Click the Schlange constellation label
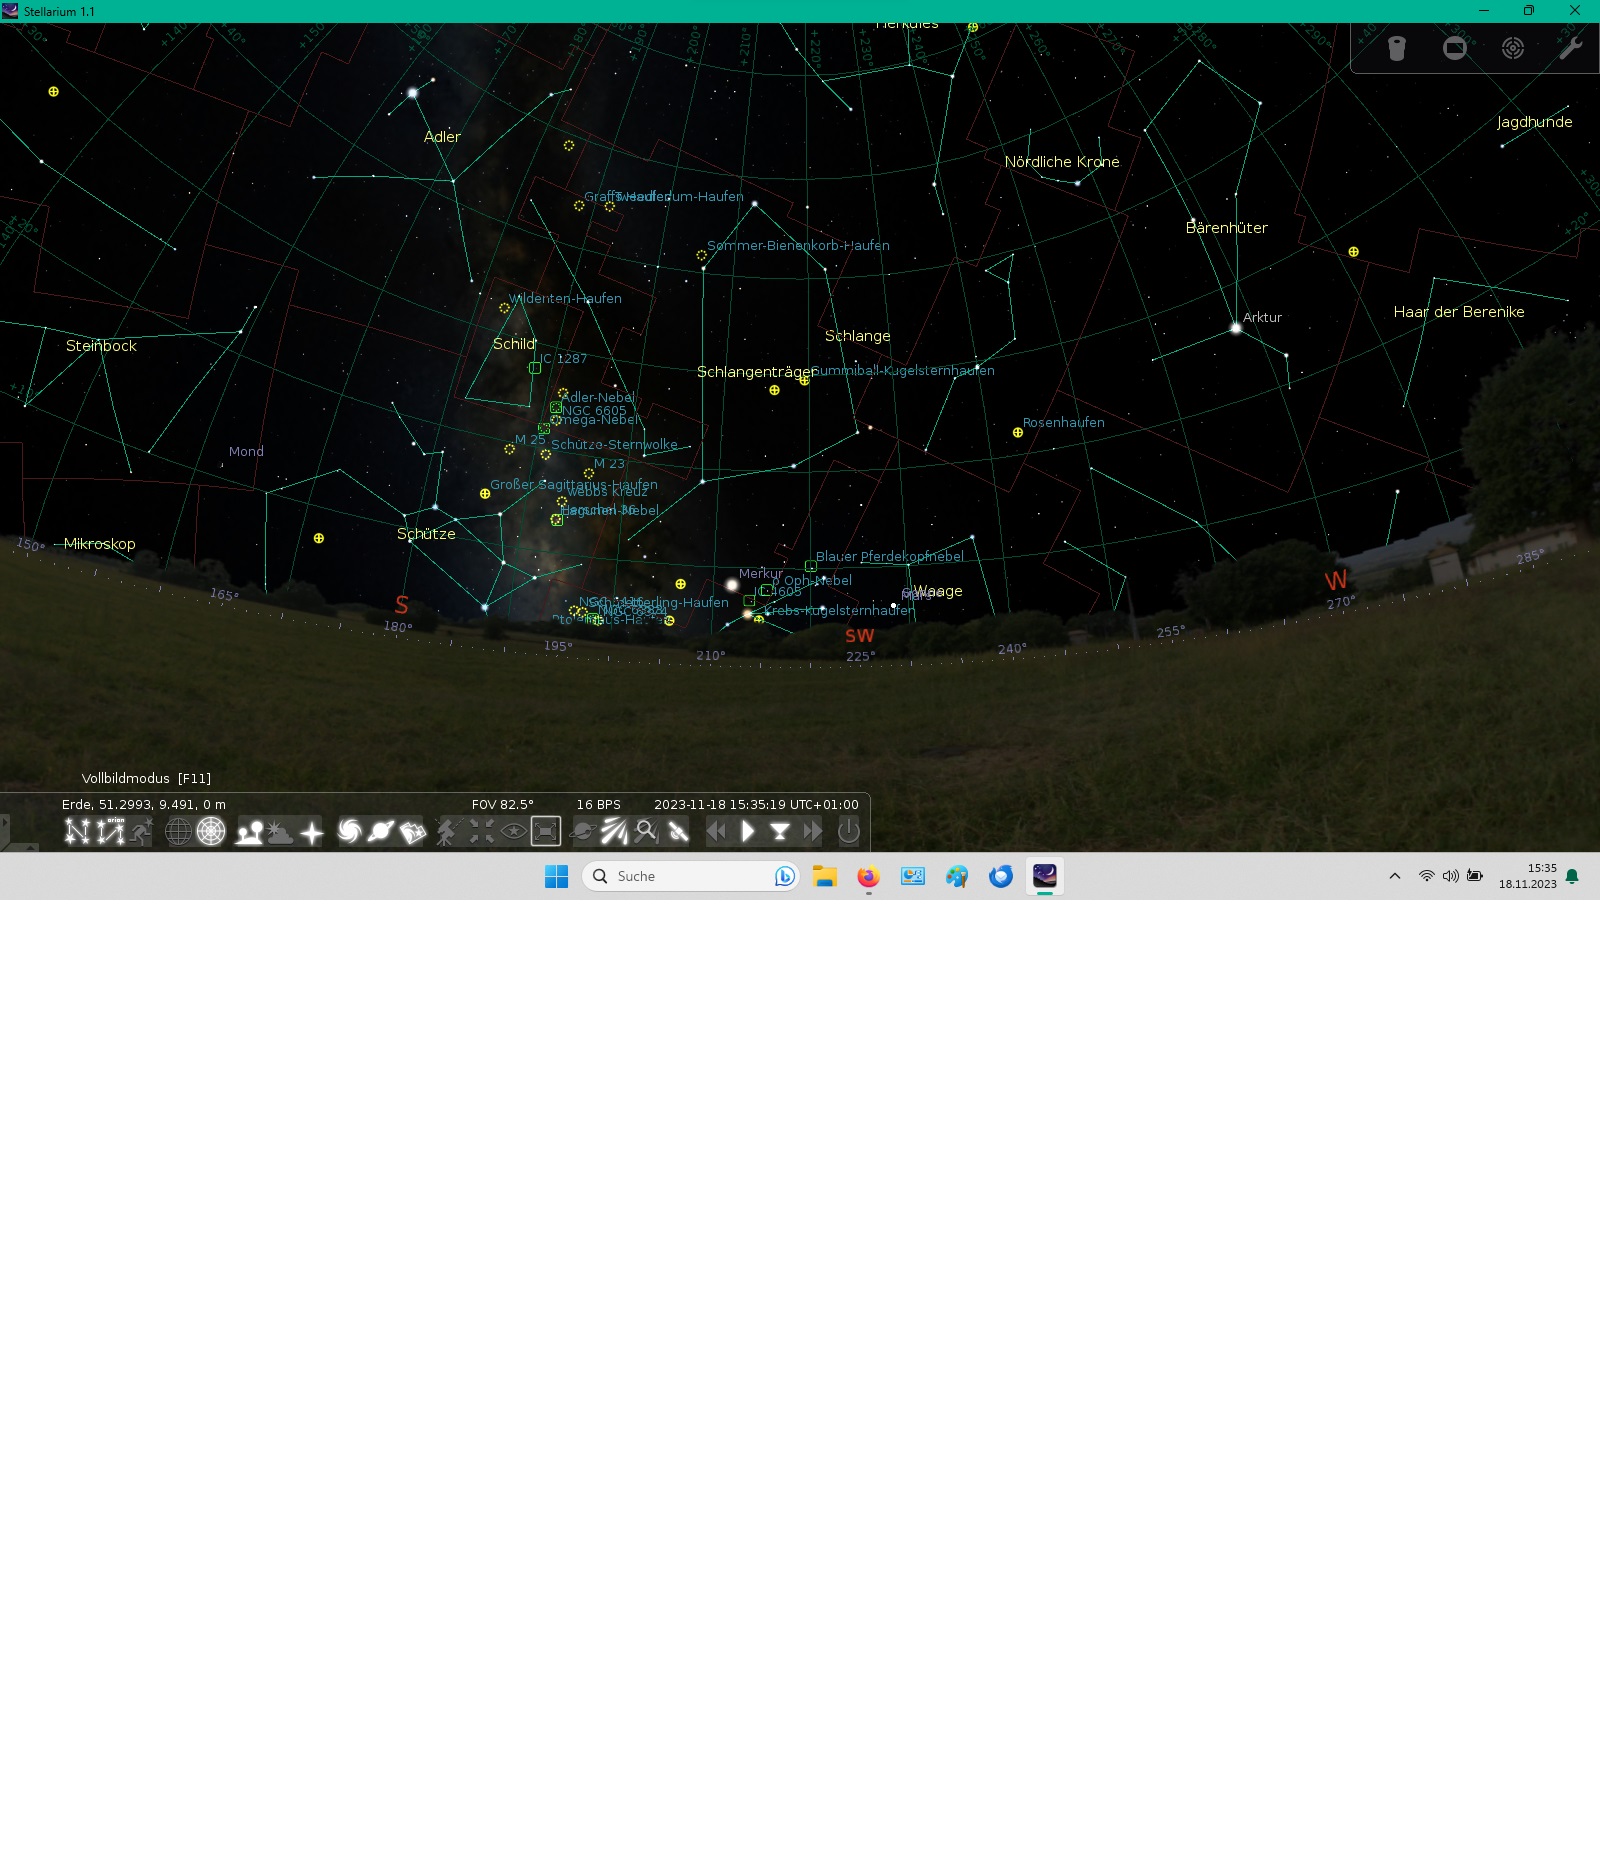Screen dimensions: 1600x1855 point(857,336)
